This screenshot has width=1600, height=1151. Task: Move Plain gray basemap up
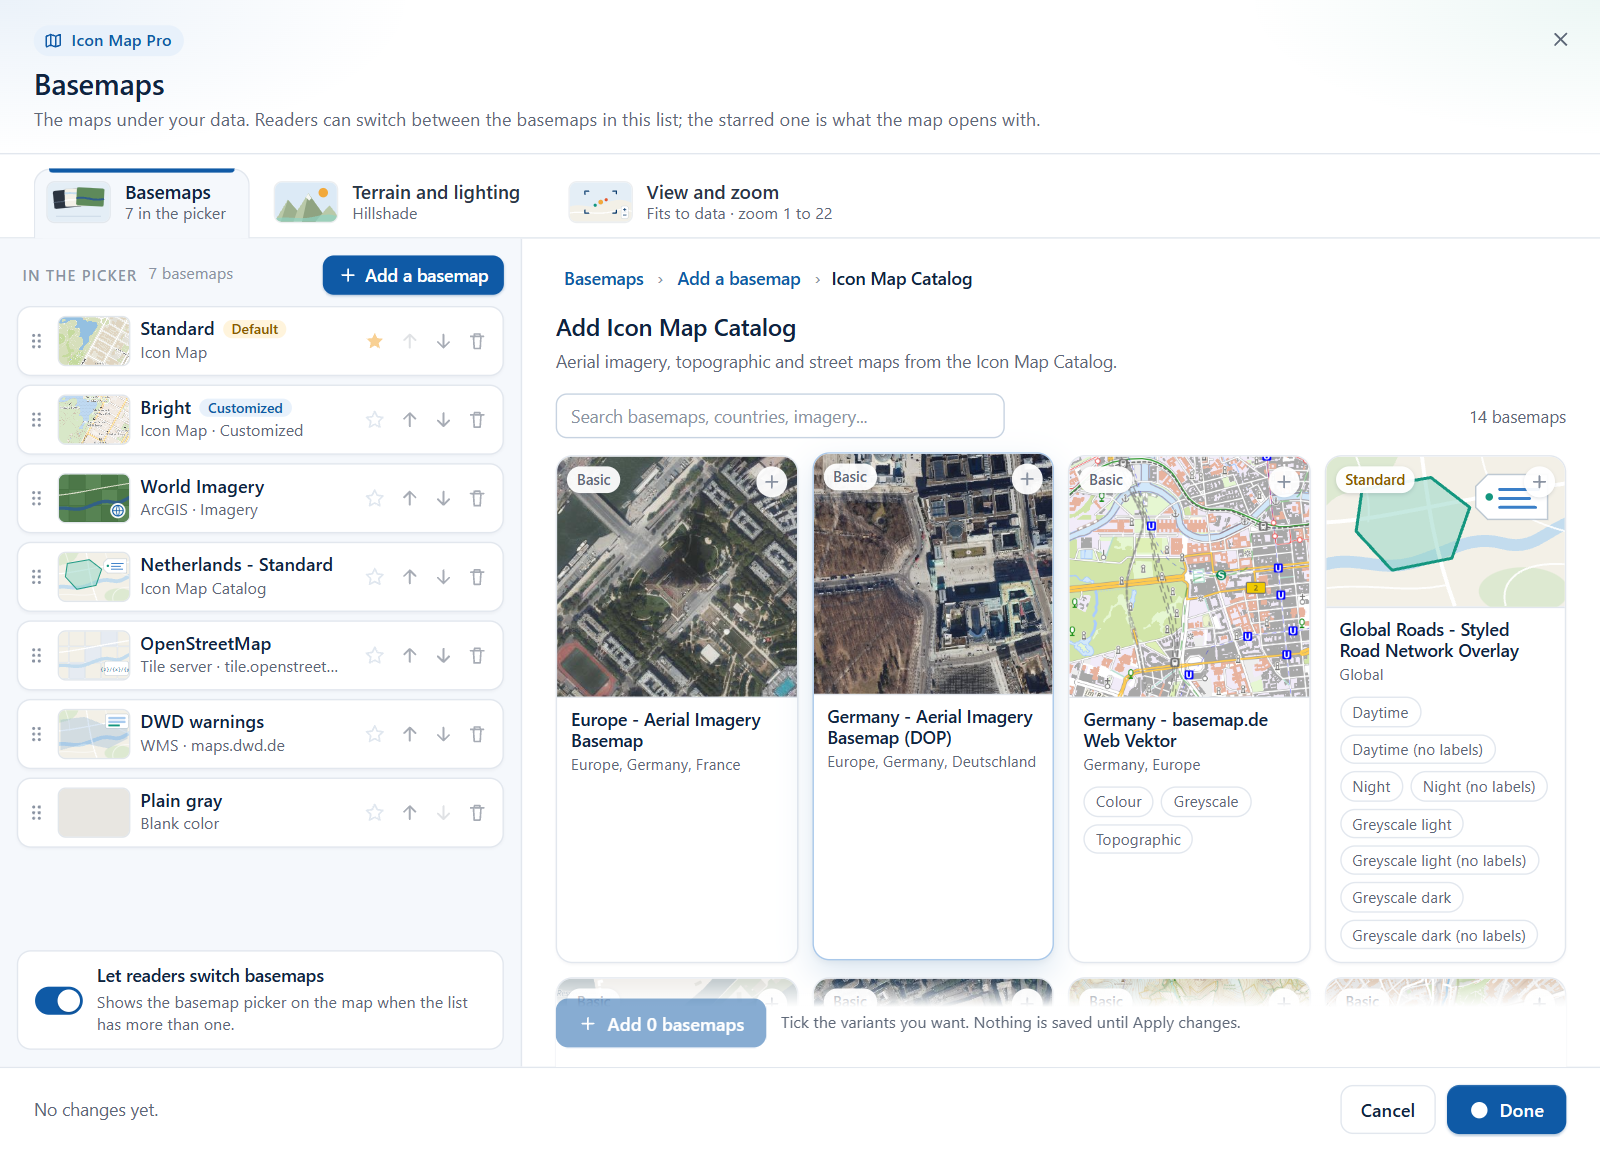(410, 813)
